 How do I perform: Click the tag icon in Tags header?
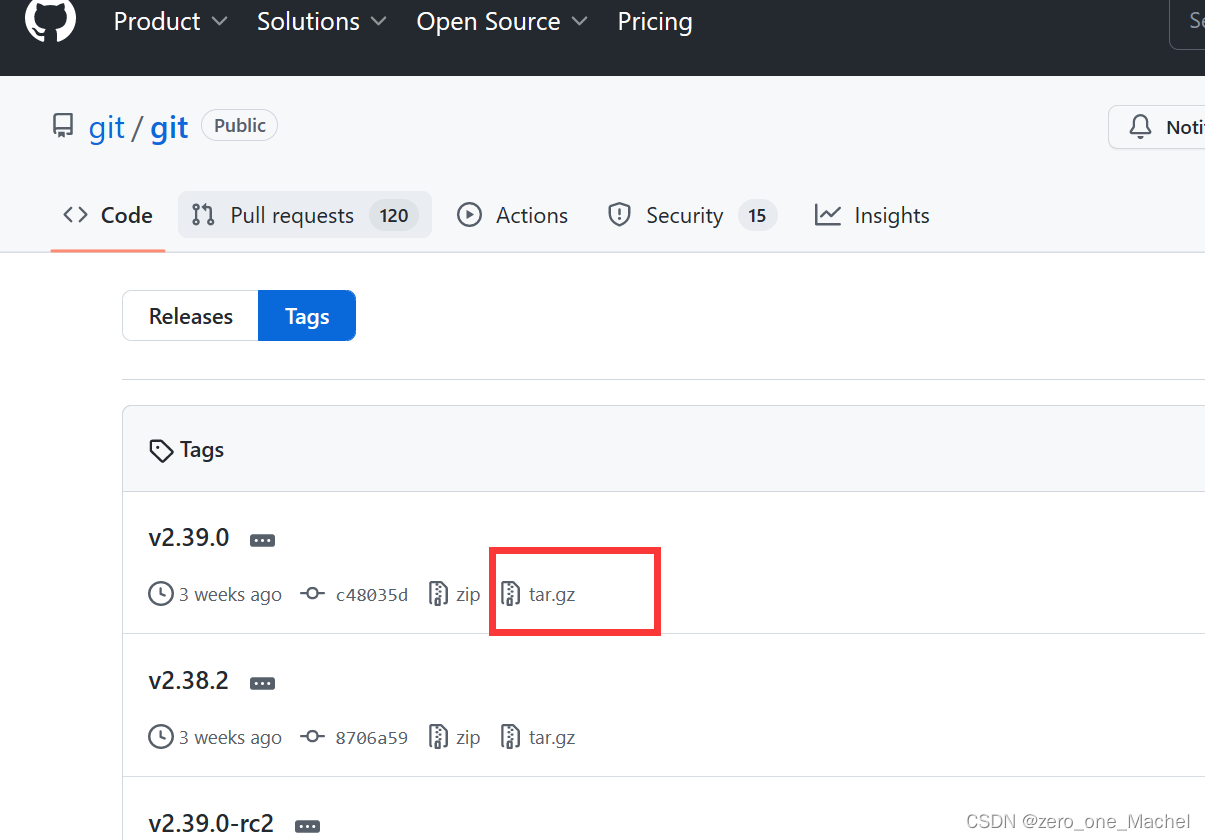[x=161, y=451]
